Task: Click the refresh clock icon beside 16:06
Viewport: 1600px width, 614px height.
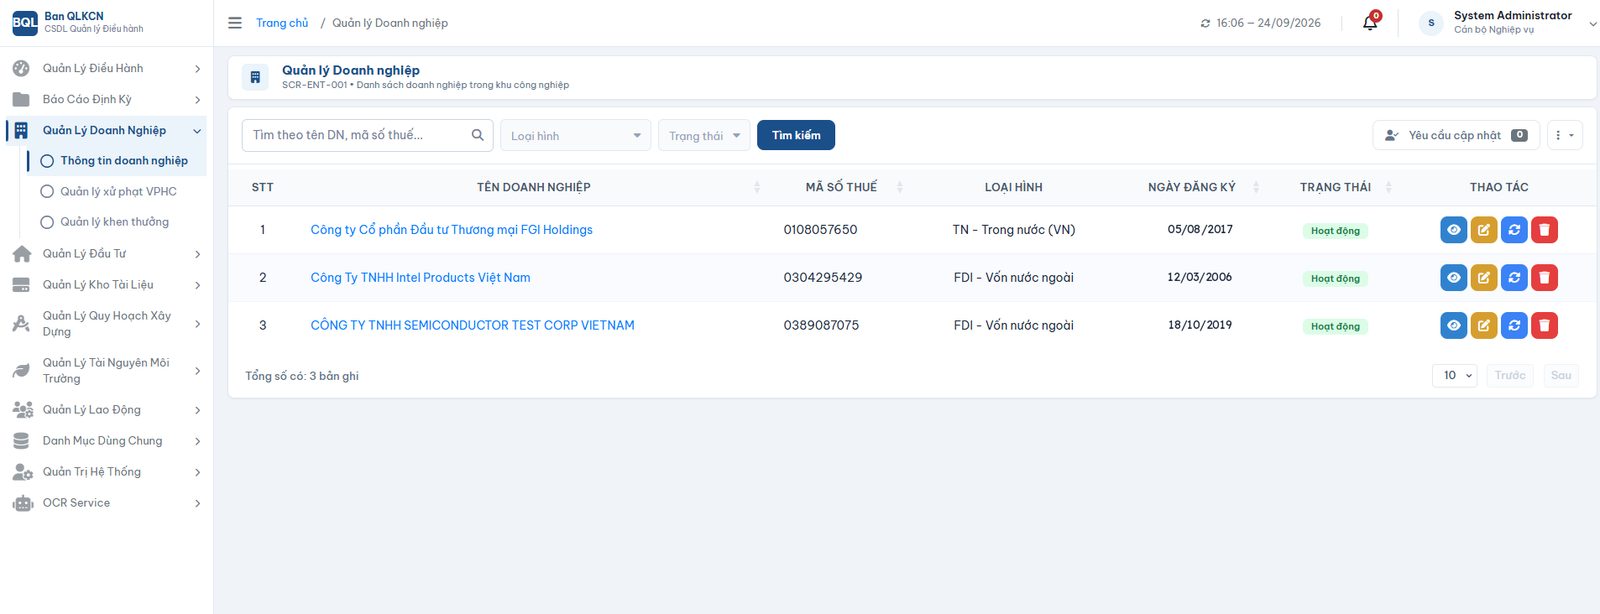Action: tap(1205, 23)
